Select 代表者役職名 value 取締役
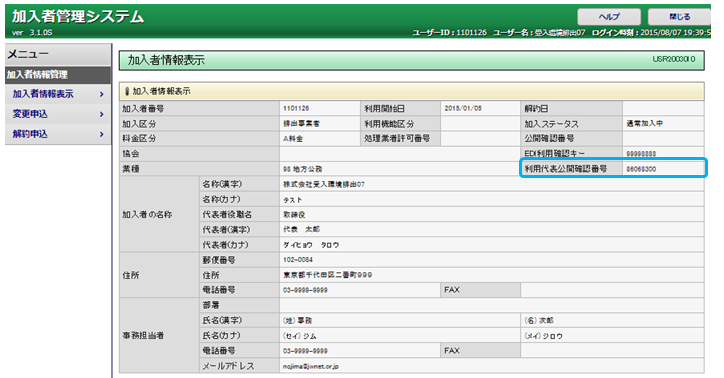 [294, 215]
